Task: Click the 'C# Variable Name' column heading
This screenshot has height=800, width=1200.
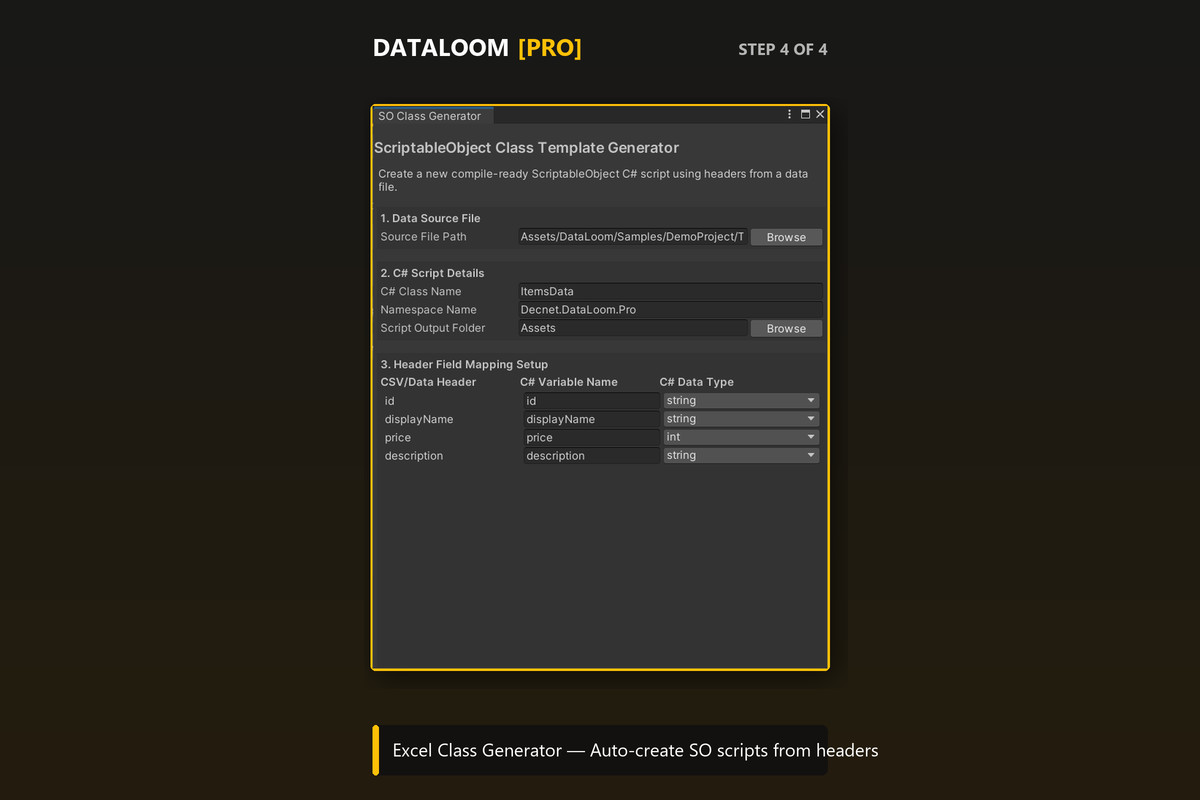Action: [569, 382]
